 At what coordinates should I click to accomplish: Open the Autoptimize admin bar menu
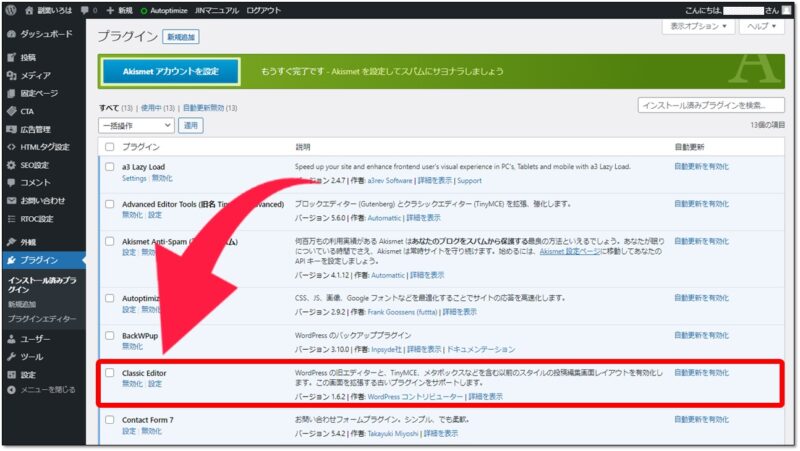[x=164, y=10]
